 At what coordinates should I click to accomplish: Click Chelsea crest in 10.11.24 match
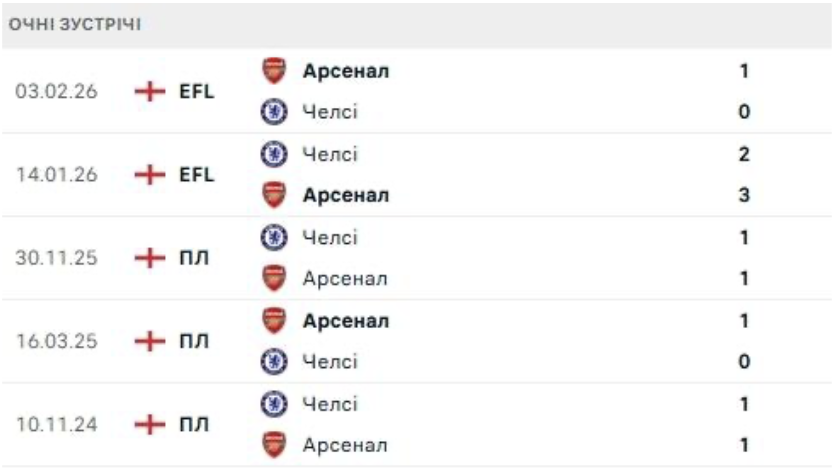coord(272,404)
